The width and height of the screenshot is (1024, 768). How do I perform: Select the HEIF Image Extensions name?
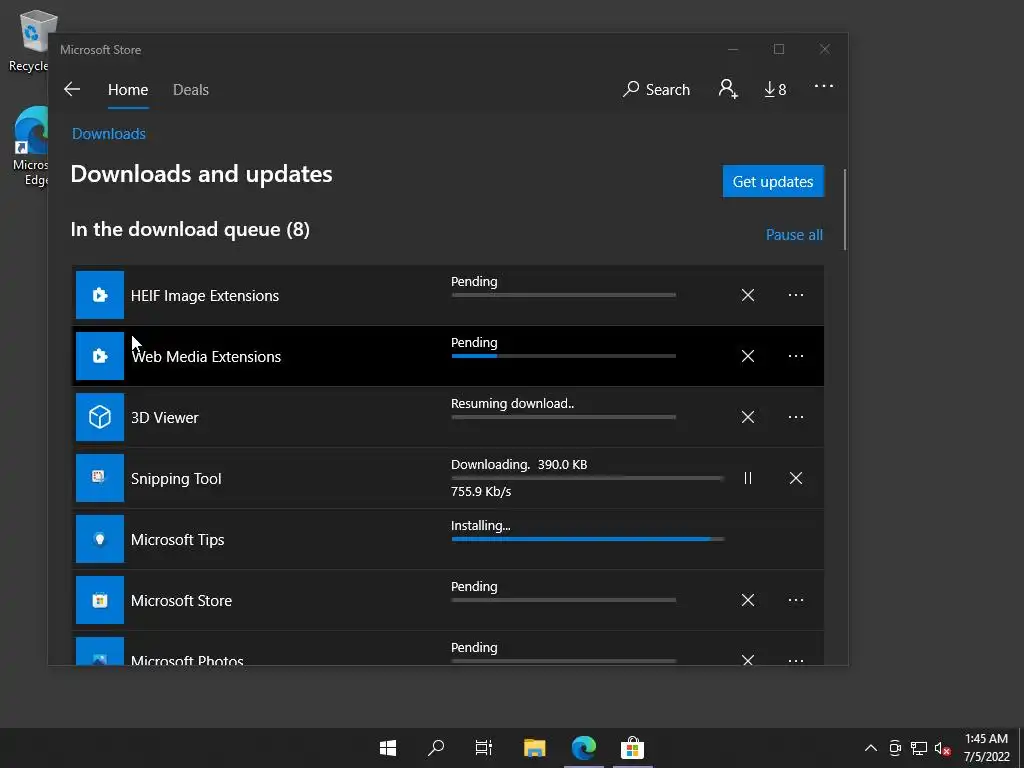(205, 296)
